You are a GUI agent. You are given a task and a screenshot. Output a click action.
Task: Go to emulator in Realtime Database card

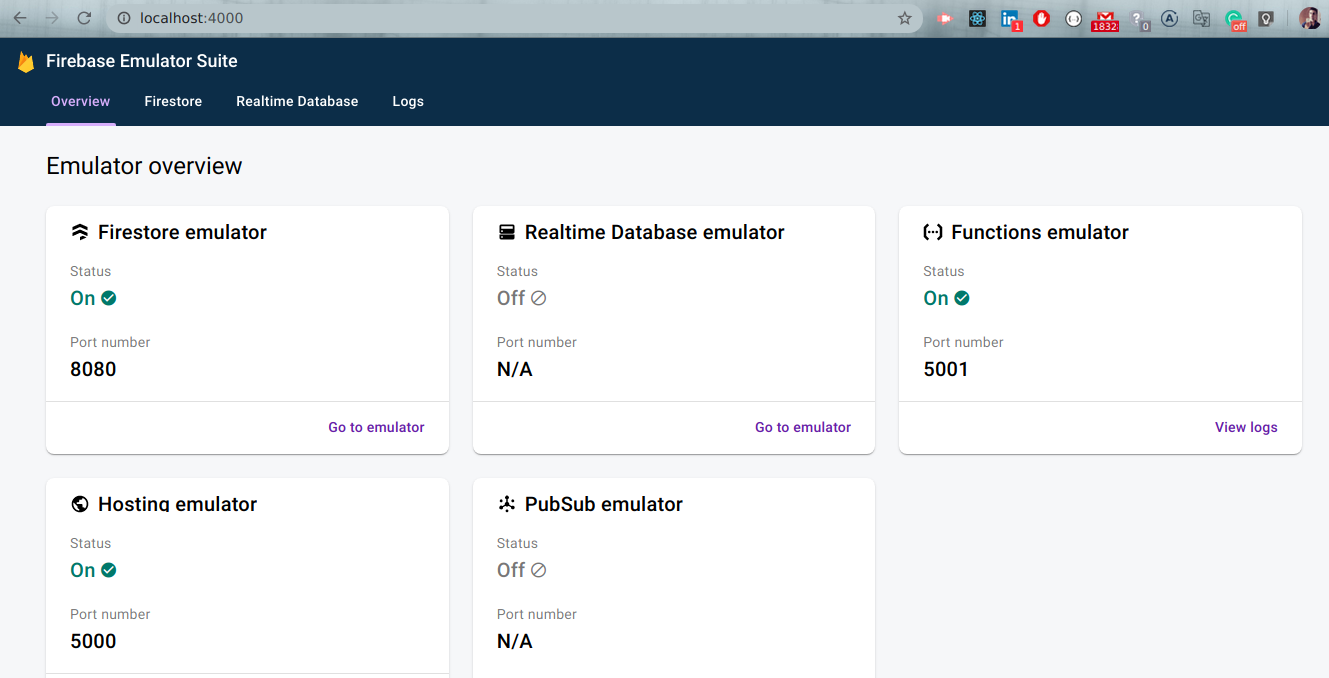tap(803, 427)
